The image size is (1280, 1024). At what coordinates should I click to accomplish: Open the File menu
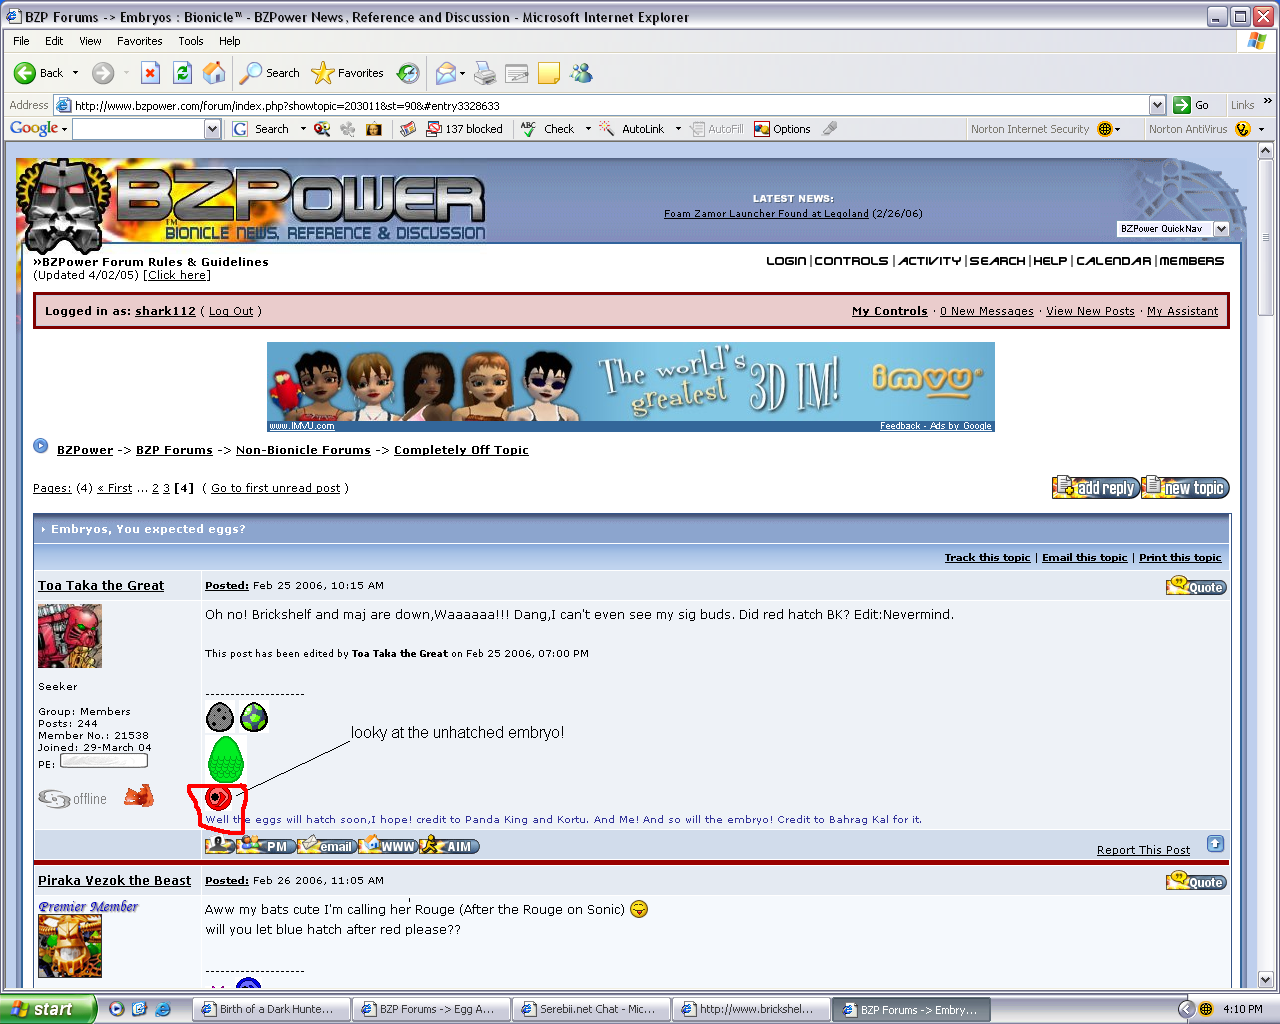[21, 41]
